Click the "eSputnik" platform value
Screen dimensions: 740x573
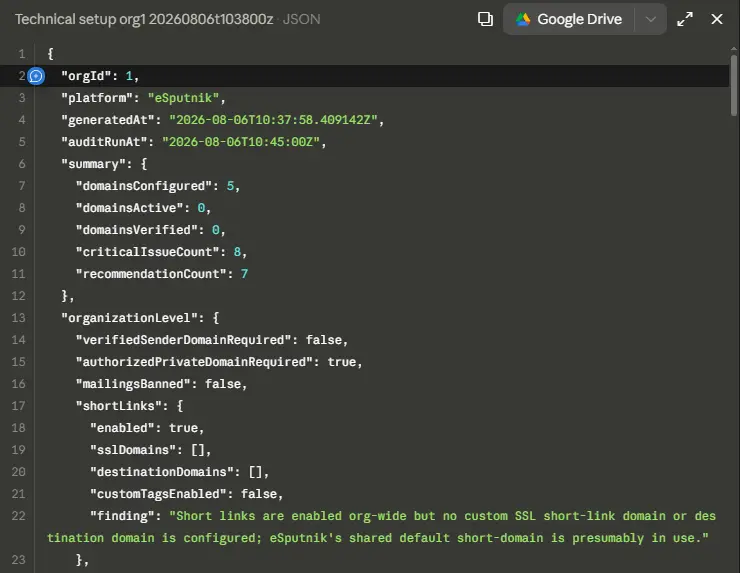click(x=184, y=98)
